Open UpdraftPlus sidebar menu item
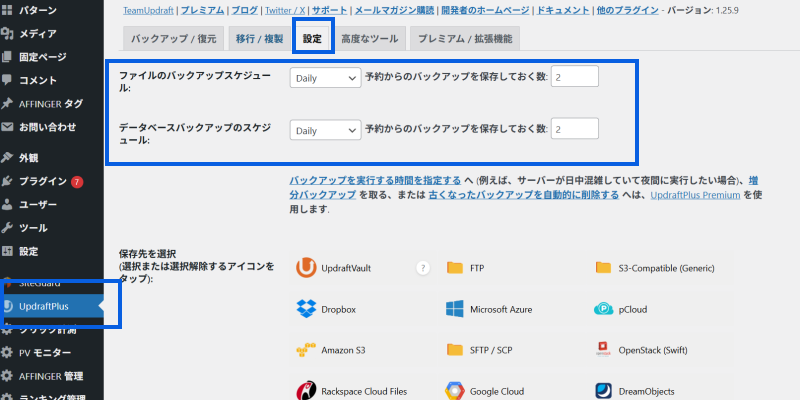 51,306
